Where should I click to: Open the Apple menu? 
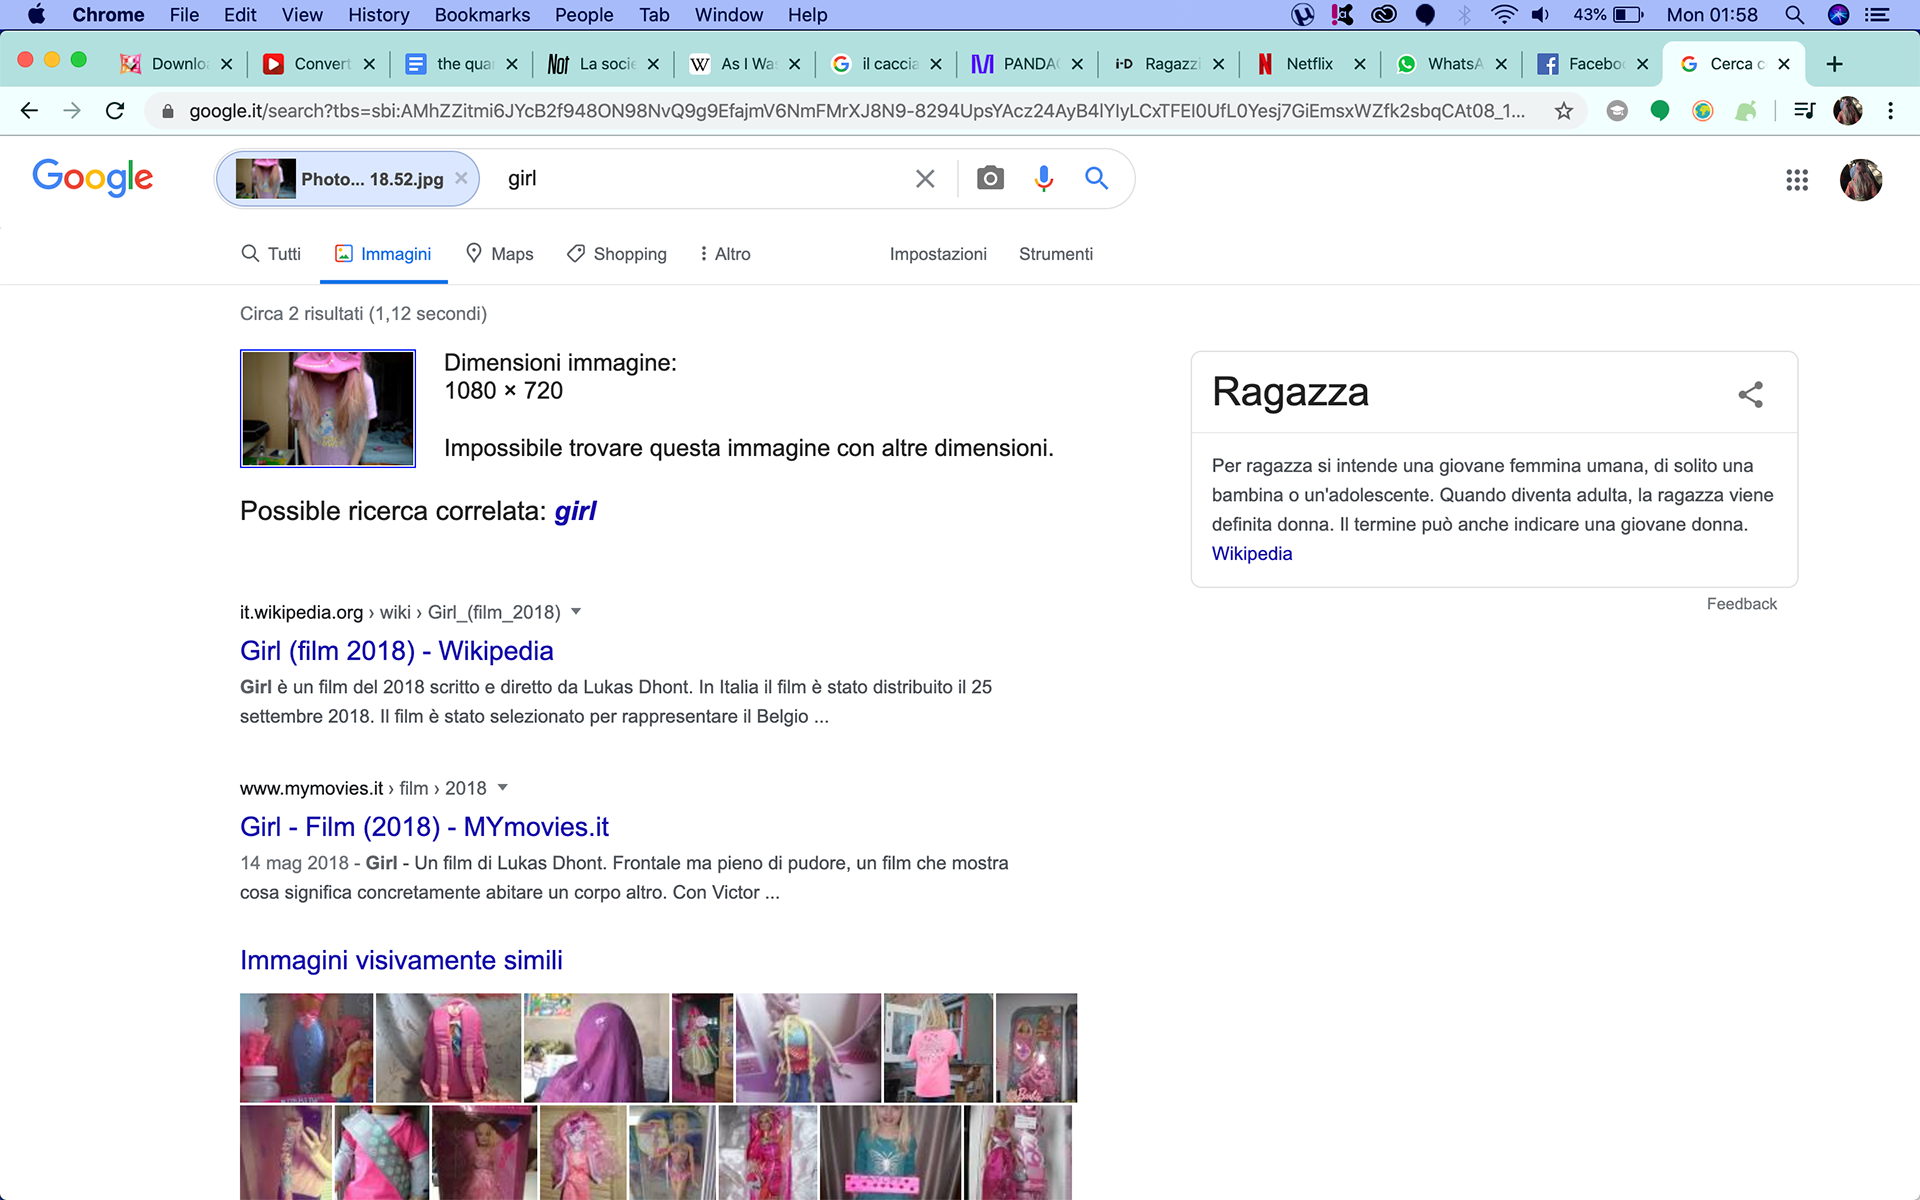[x=36, y=15]
